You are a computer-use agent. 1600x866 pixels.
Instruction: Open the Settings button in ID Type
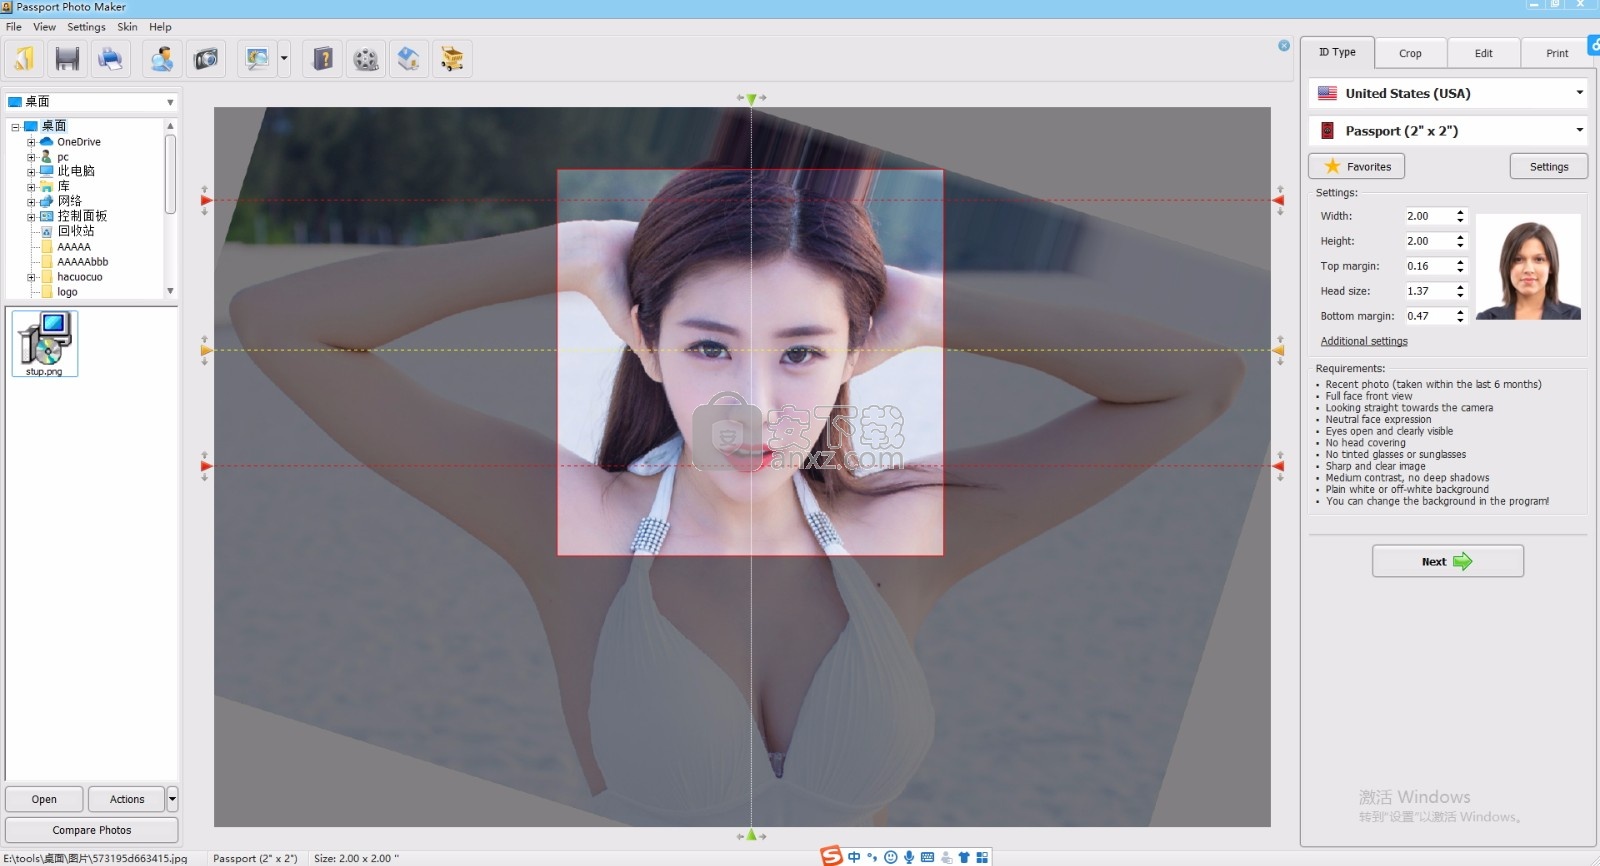pos(1548,166)
